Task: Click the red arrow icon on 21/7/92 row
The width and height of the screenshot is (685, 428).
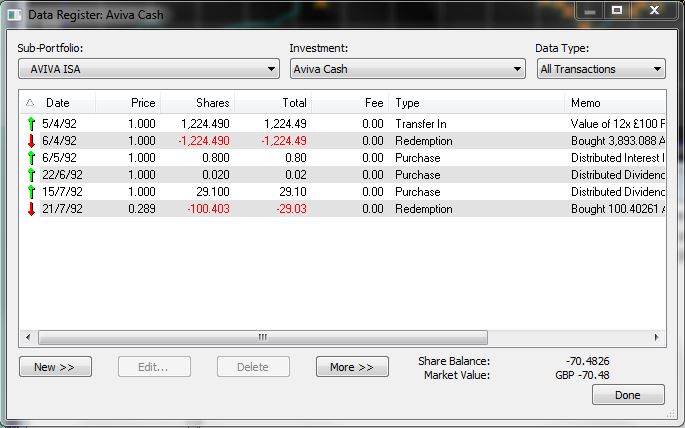Action: [x=31, y=209]
